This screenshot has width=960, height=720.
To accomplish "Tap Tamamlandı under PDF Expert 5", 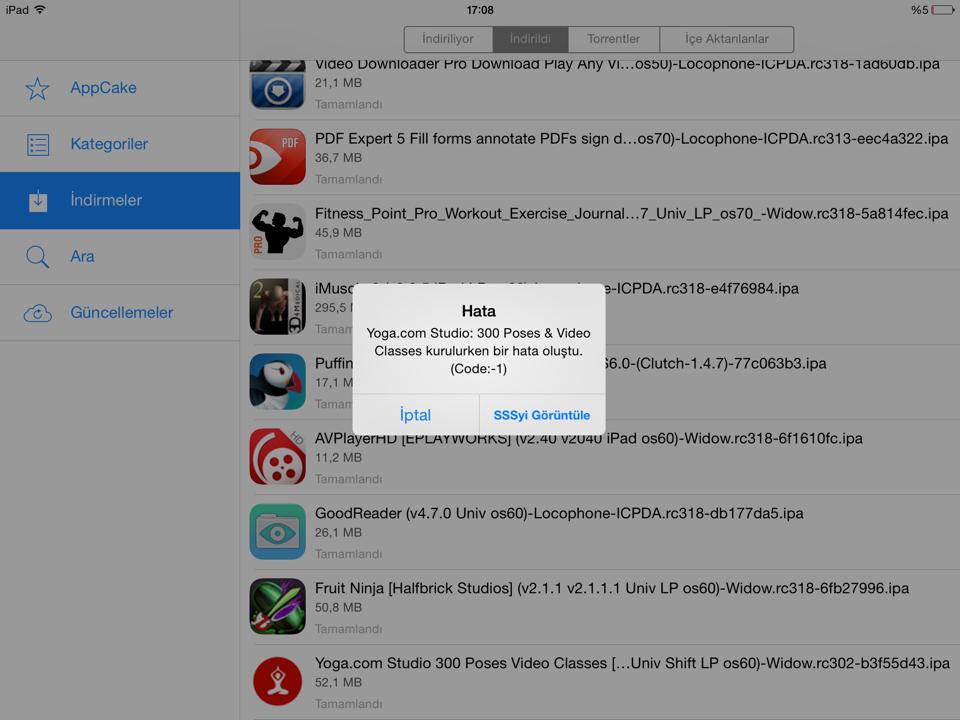I will tap(348, 179).
